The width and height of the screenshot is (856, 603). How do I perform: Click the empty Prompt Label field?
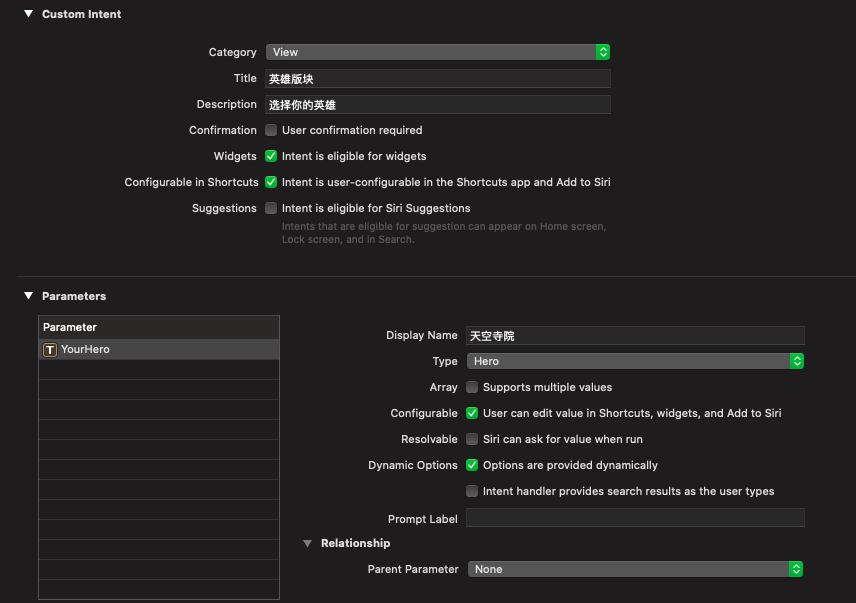coord(635,518)
